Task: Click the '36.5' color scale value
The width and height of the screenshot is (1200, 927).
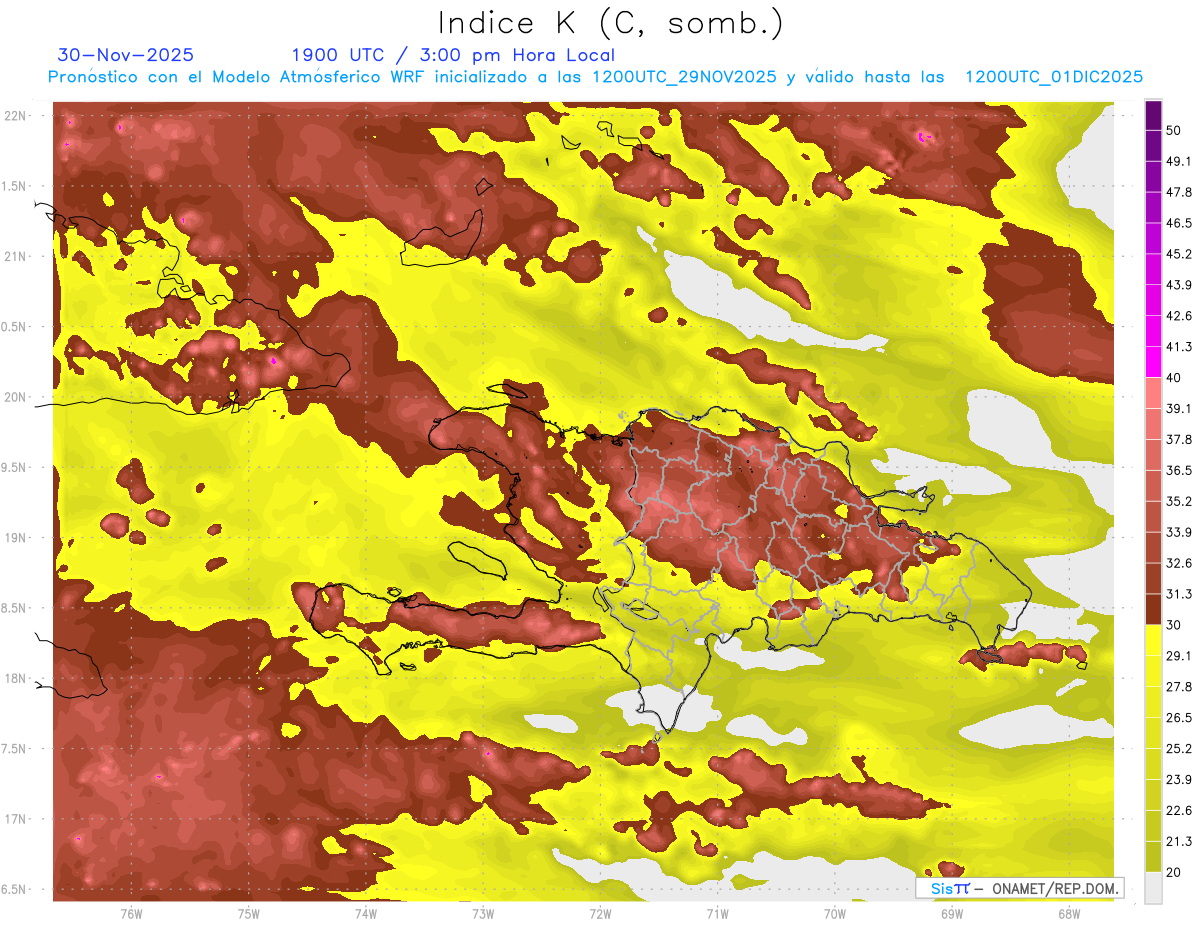Action: pos(1179,470)
